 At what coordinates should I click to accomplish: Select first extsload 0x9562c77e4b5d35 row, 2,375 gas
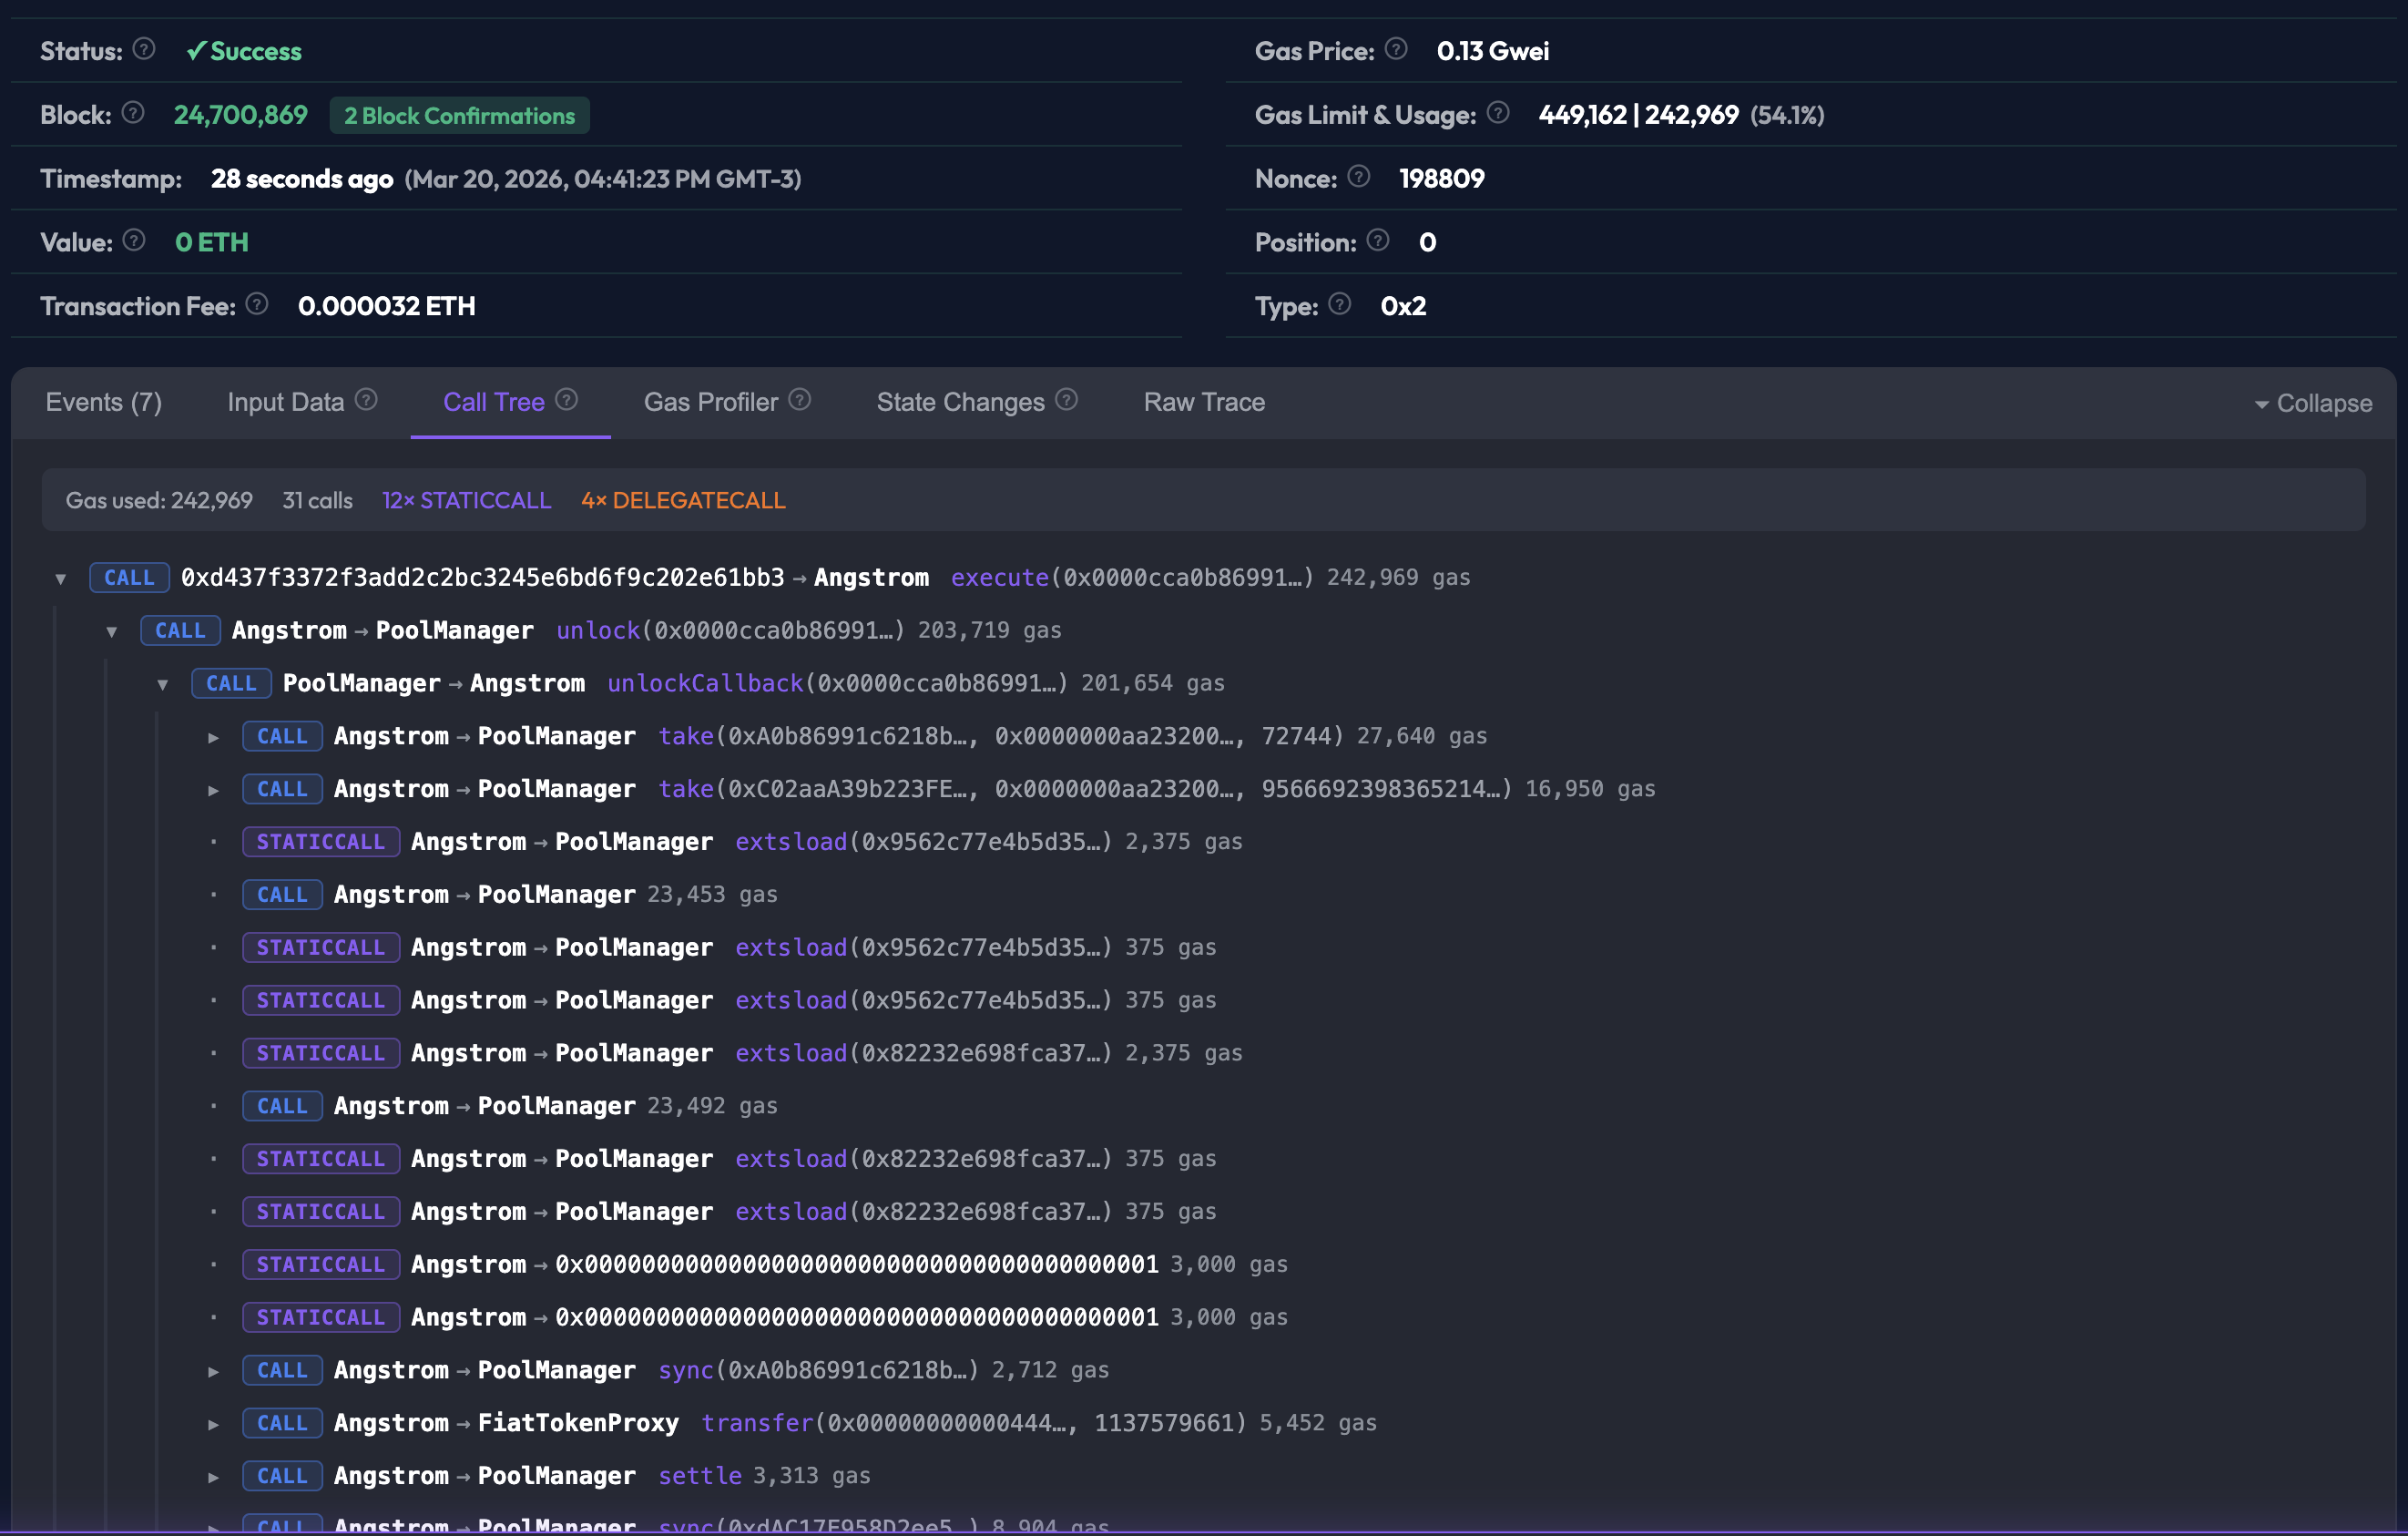[x=743, y=842]
